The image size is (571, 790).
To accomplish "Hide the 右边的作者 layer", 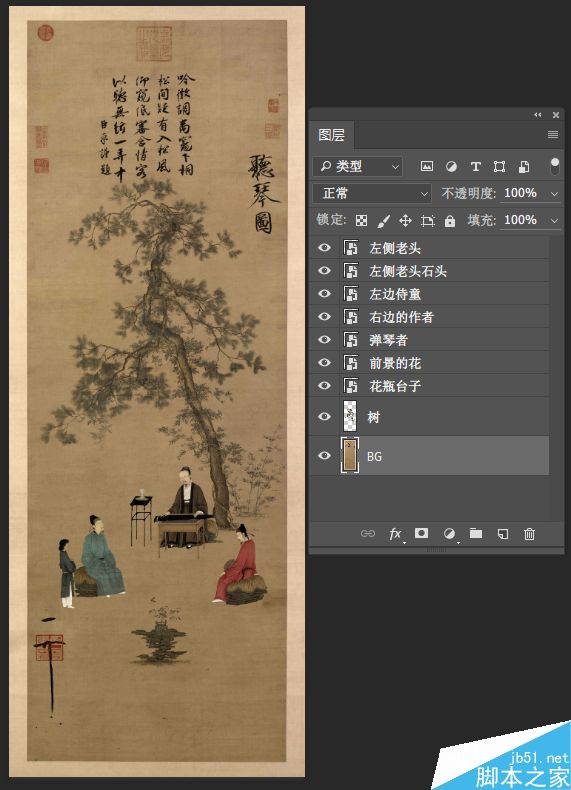I will coord(325,316).
